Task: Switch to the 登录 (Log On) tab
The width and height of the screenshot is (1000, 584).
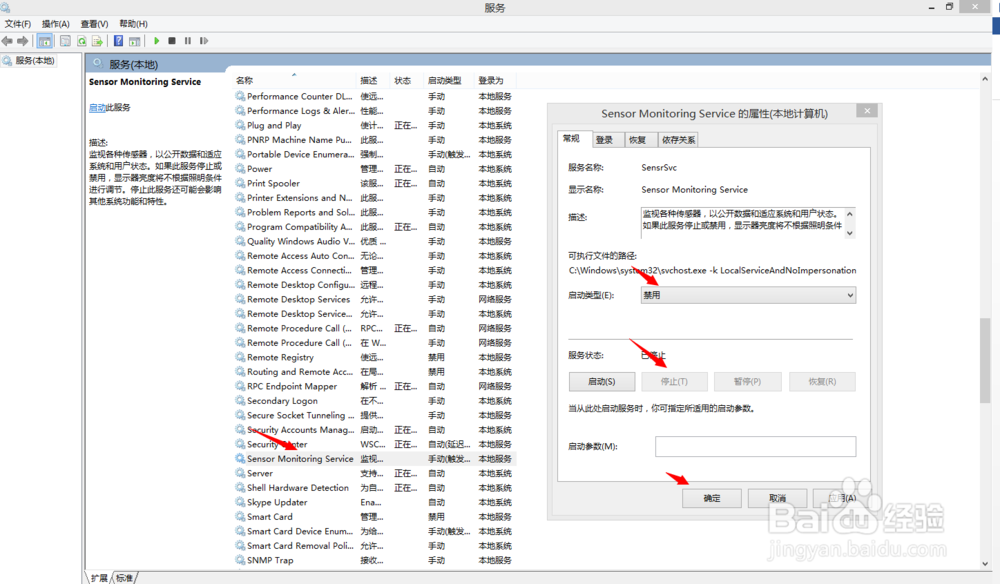Action: click(604, 140)
